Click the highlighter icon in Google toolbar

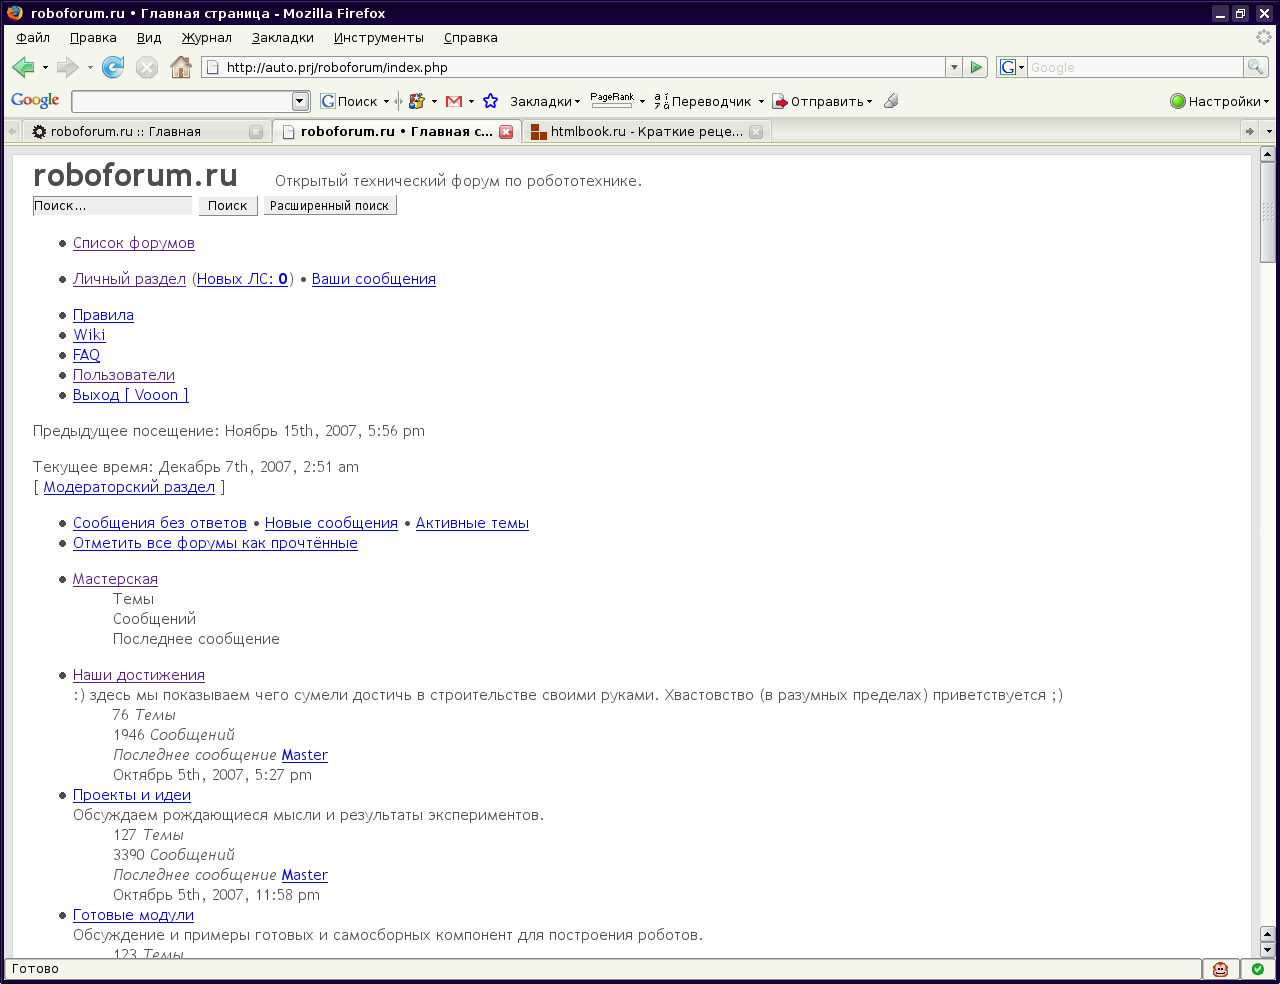891,101
